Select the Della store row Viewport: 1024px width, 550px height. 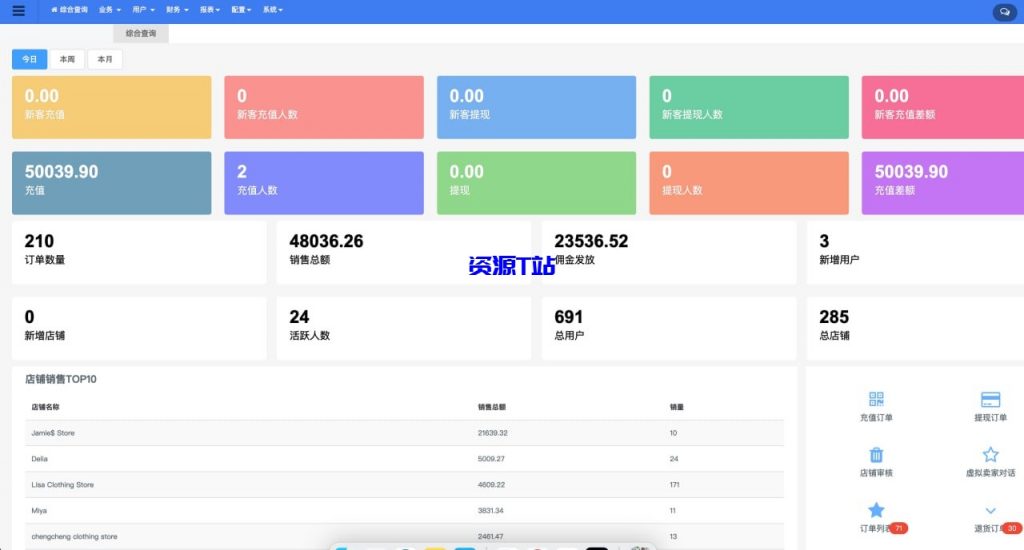point(404,459)
